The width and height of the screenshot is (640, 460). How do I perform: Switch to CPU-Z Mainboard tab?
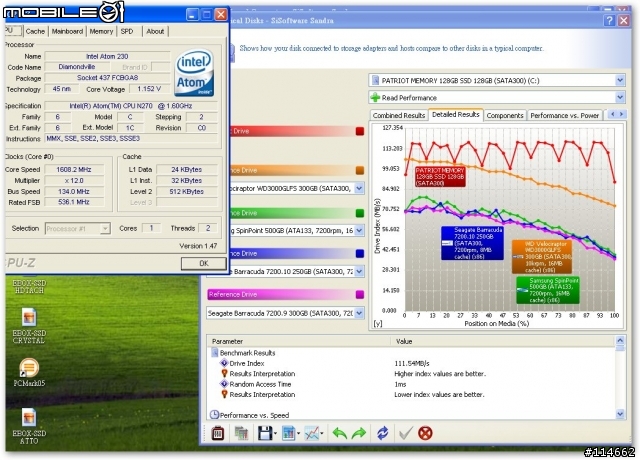(x=67, y=31)
